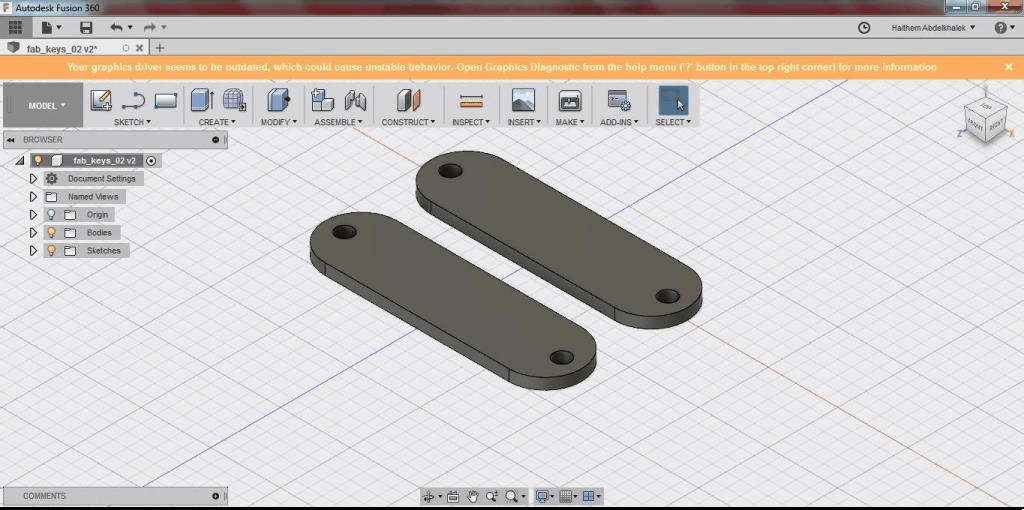1024x510 pixels.
Task: Click the New Component assemble icon
Action: click(x=323, y=100)
